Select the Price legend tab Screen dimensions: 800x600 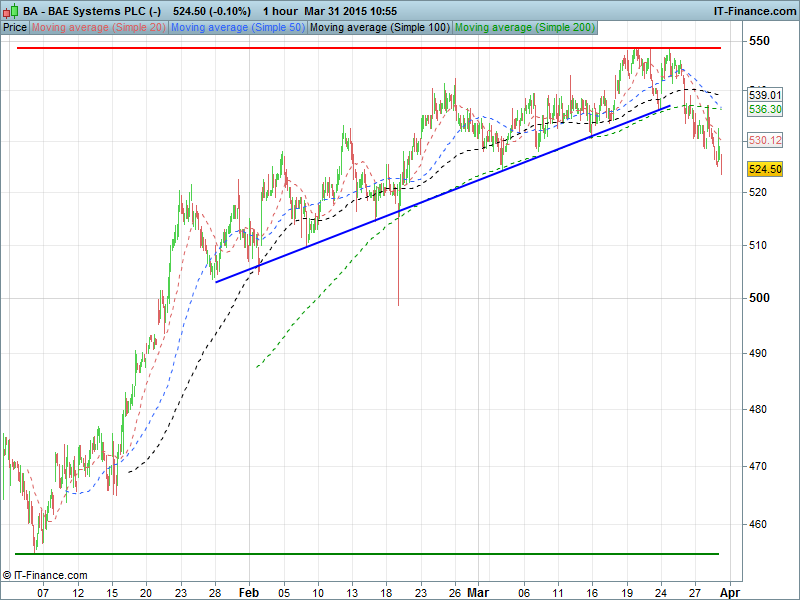(15, 27)
